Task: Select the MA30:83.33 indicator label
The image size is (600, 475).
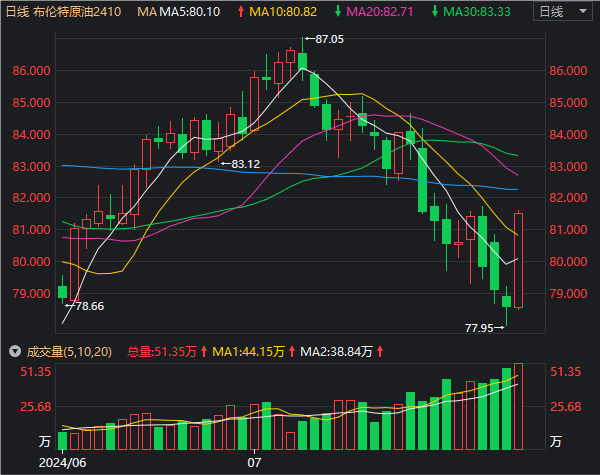Action: [x=476, y=12]
